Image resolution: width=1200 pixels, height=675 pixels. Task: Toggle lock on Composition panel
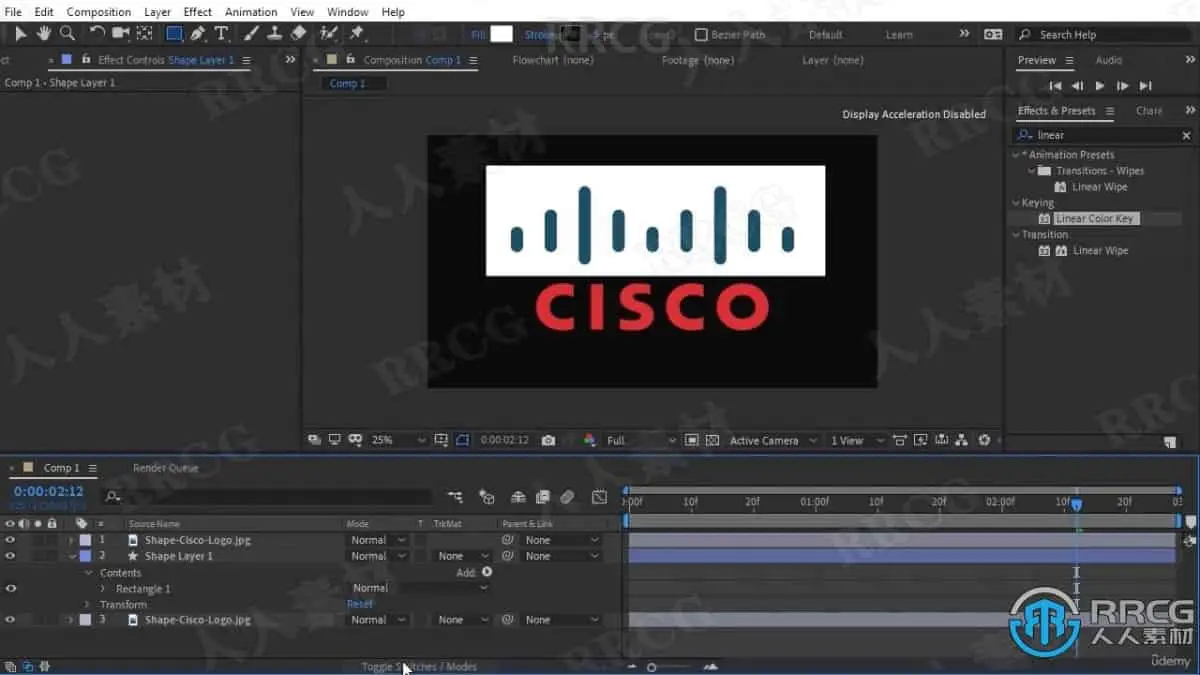pyautogui.click(x=351, y=60)
